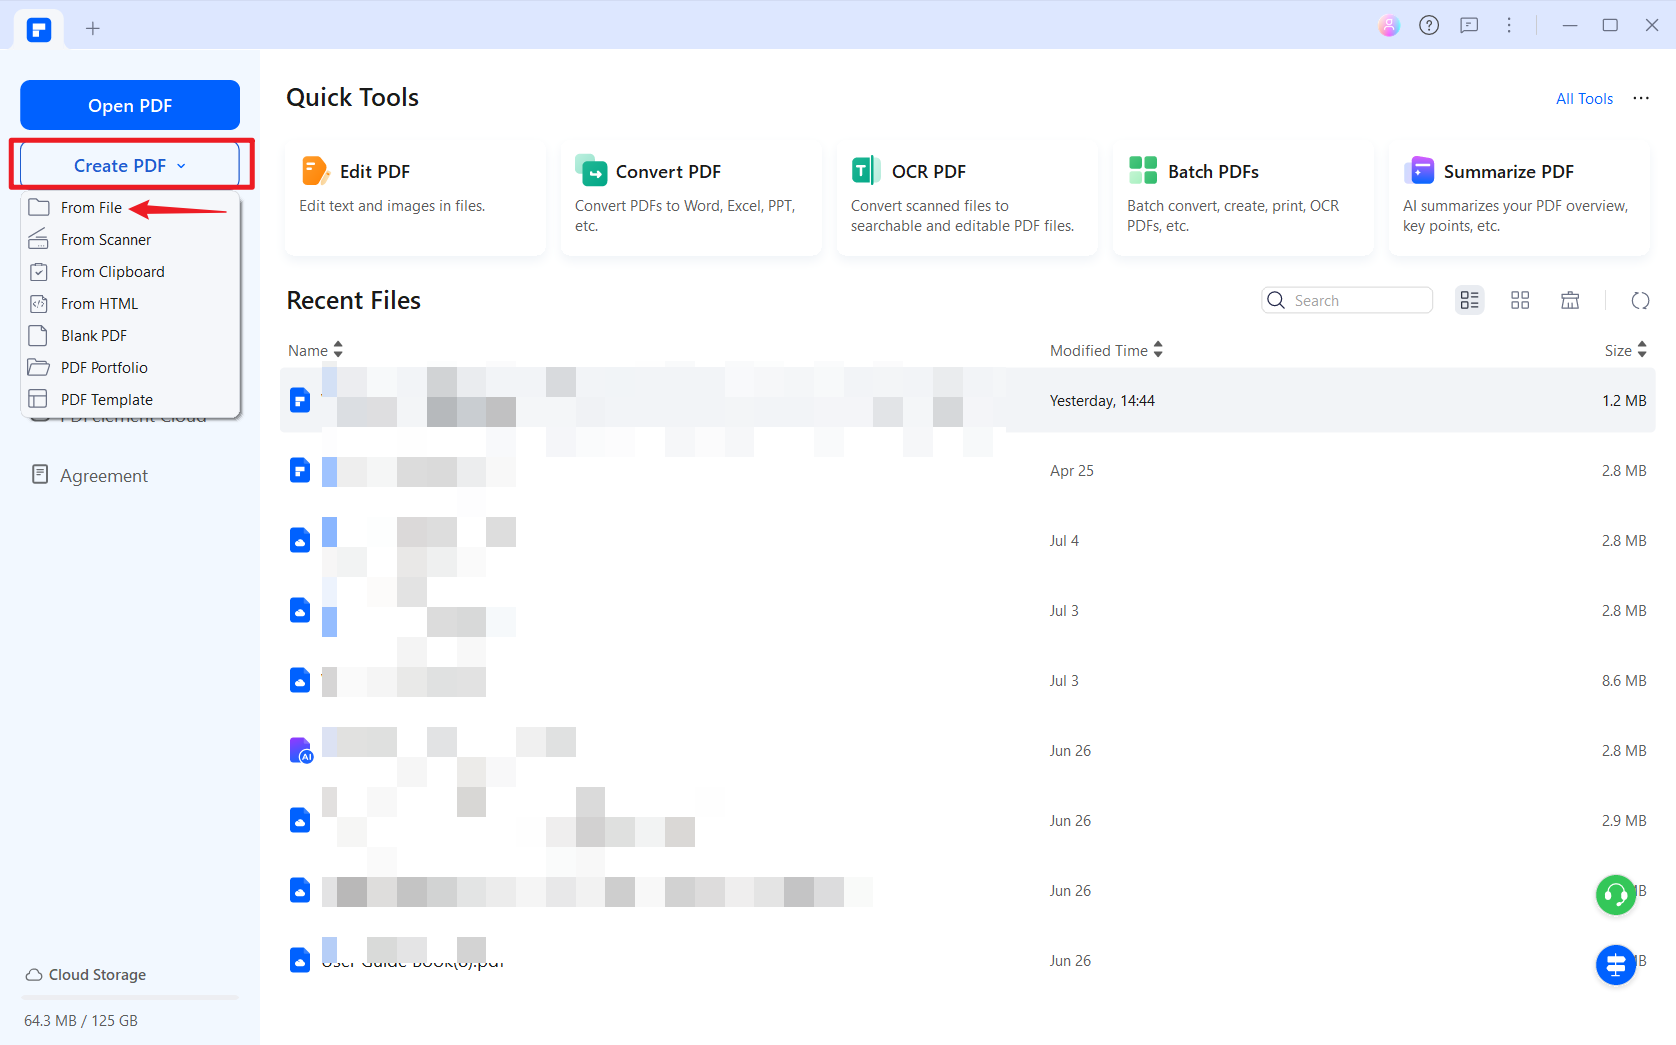This screenshot has width=1676, height=1045.
Task: Open the All Tools link
Action: pyautogui.click(x=1585, y=98)
